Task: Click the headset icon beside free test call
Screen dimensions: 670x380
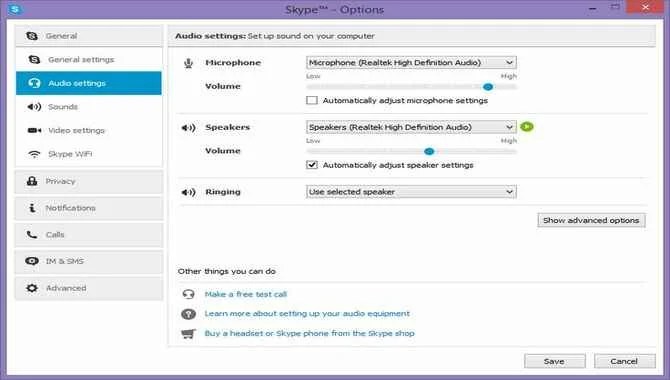Action: pos(188,294)
